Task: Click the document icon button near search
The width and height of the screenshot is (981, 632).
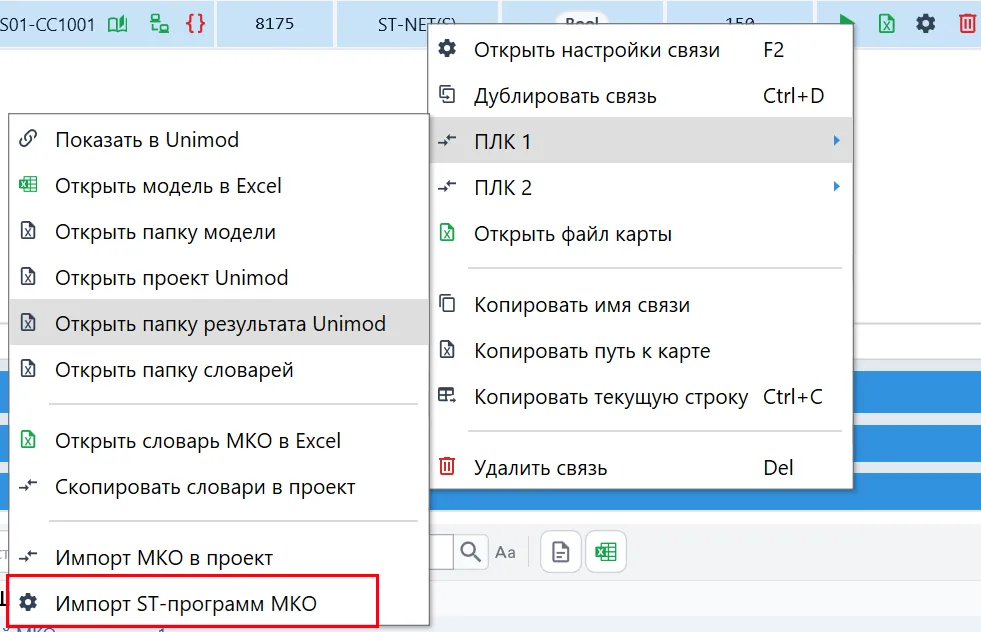Action: coord(561,552)
